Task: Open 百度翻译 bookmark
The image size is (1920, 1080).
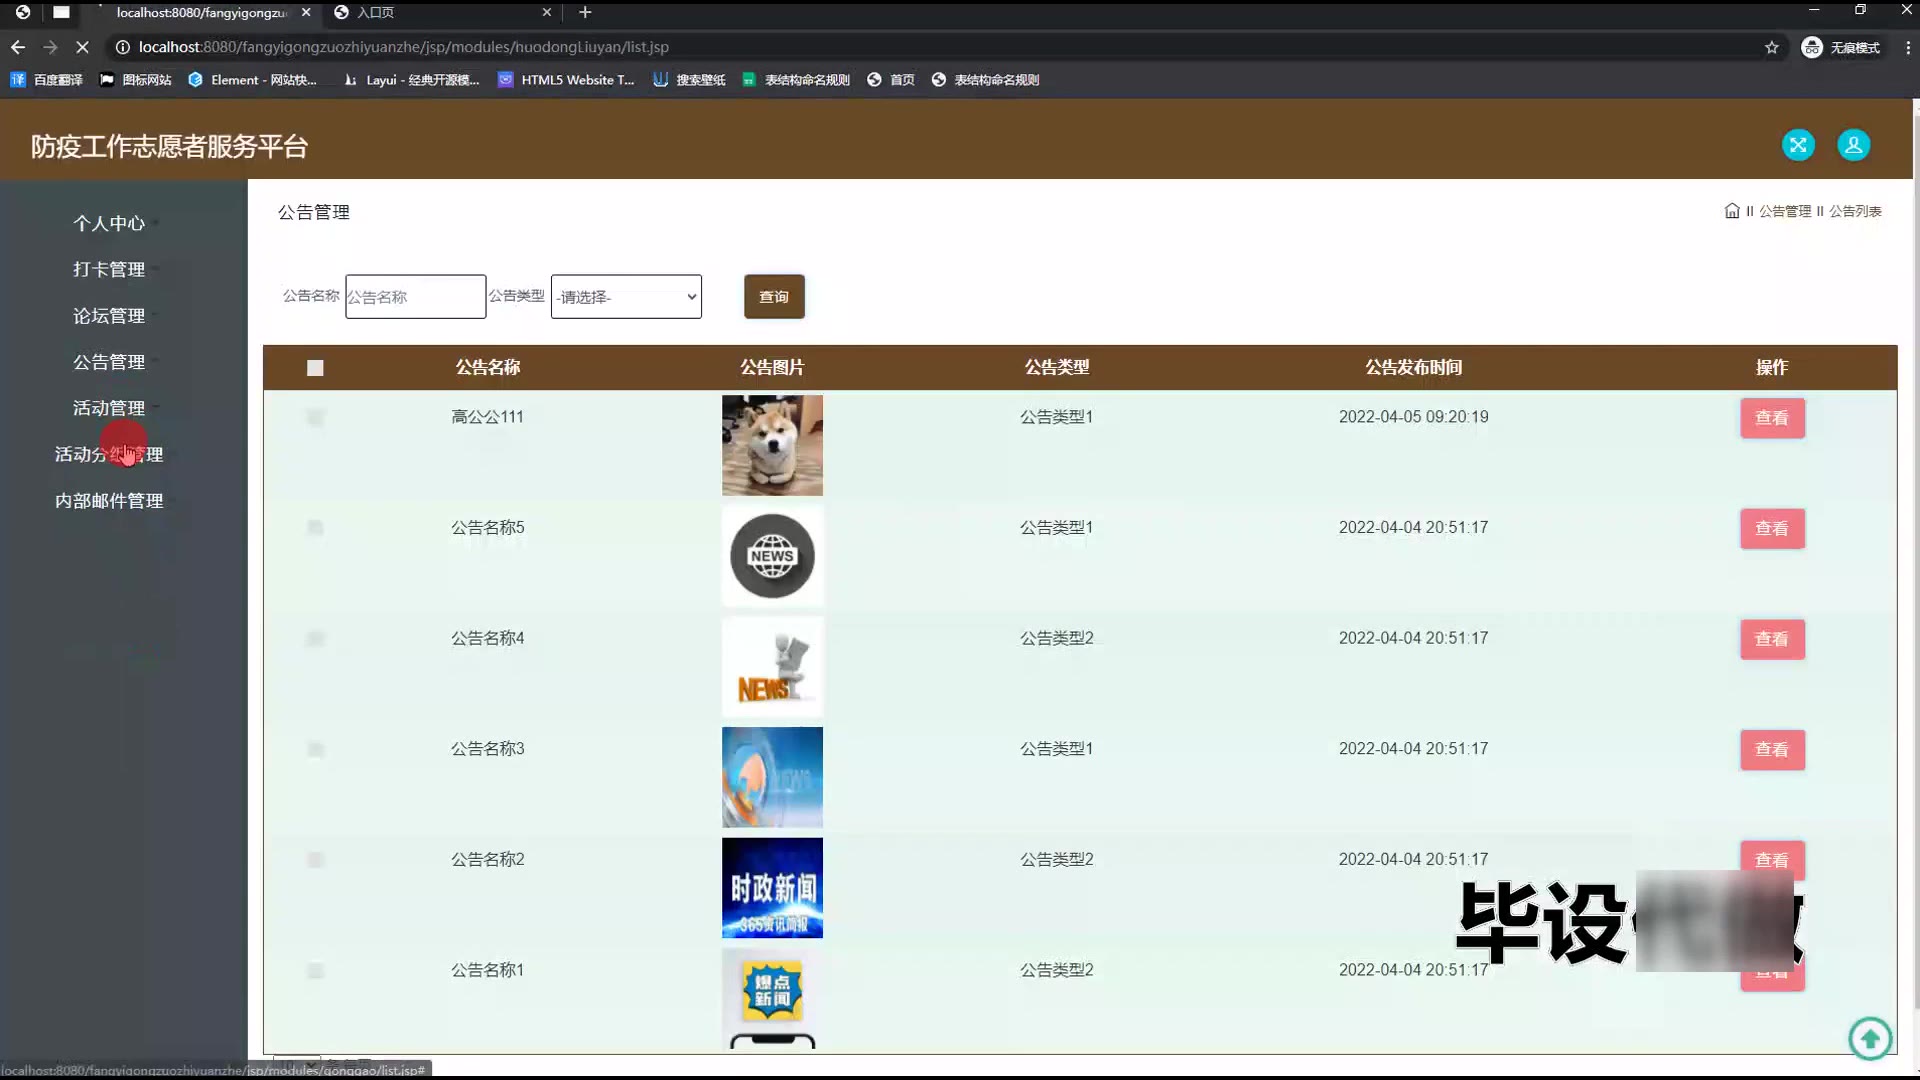Action: pos(47,80)
